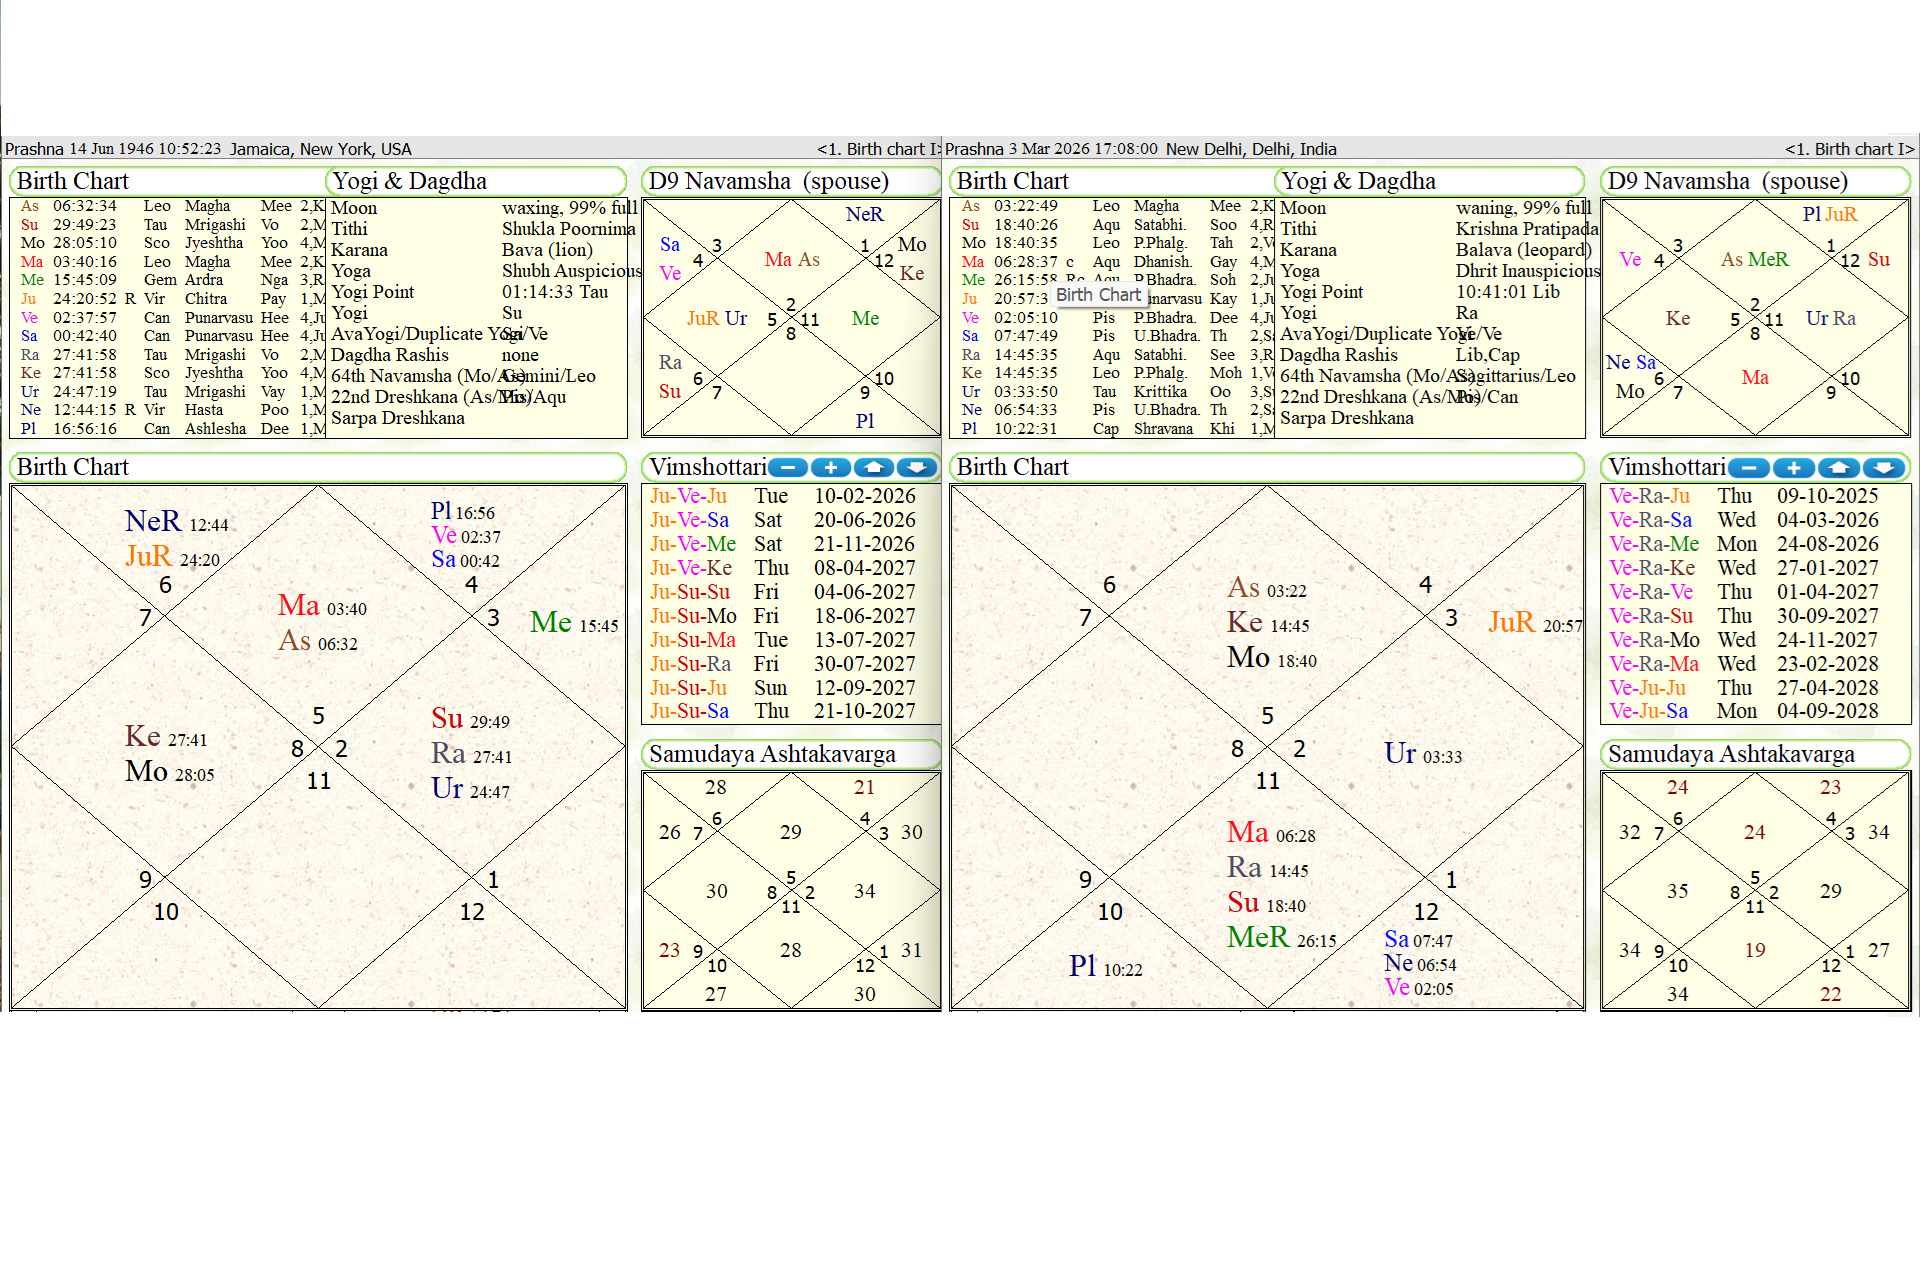Select Ve-Ra-Me dasha row
The width and height of the screenshot is (1920, 1280).
tap(1654, 544)
